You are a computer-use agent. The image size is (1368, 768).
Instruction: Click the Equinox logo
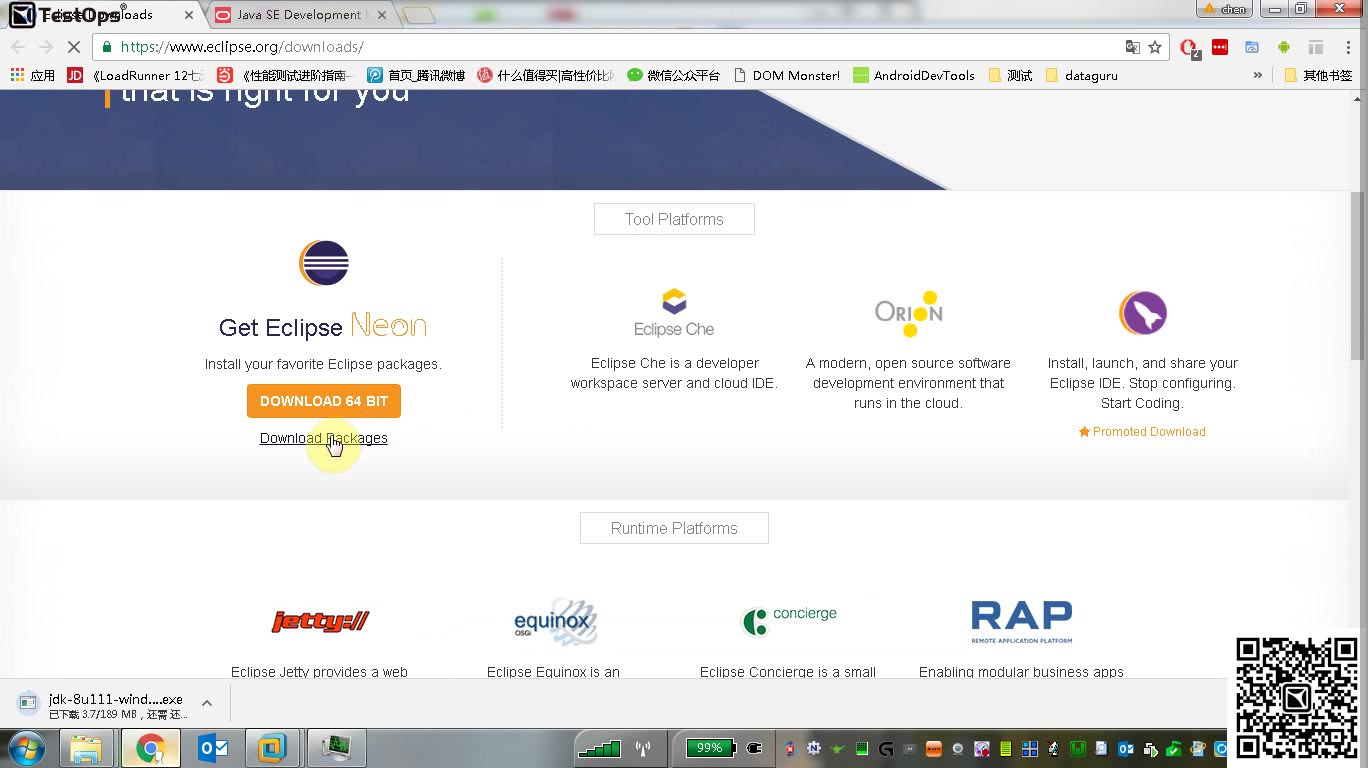555,622
